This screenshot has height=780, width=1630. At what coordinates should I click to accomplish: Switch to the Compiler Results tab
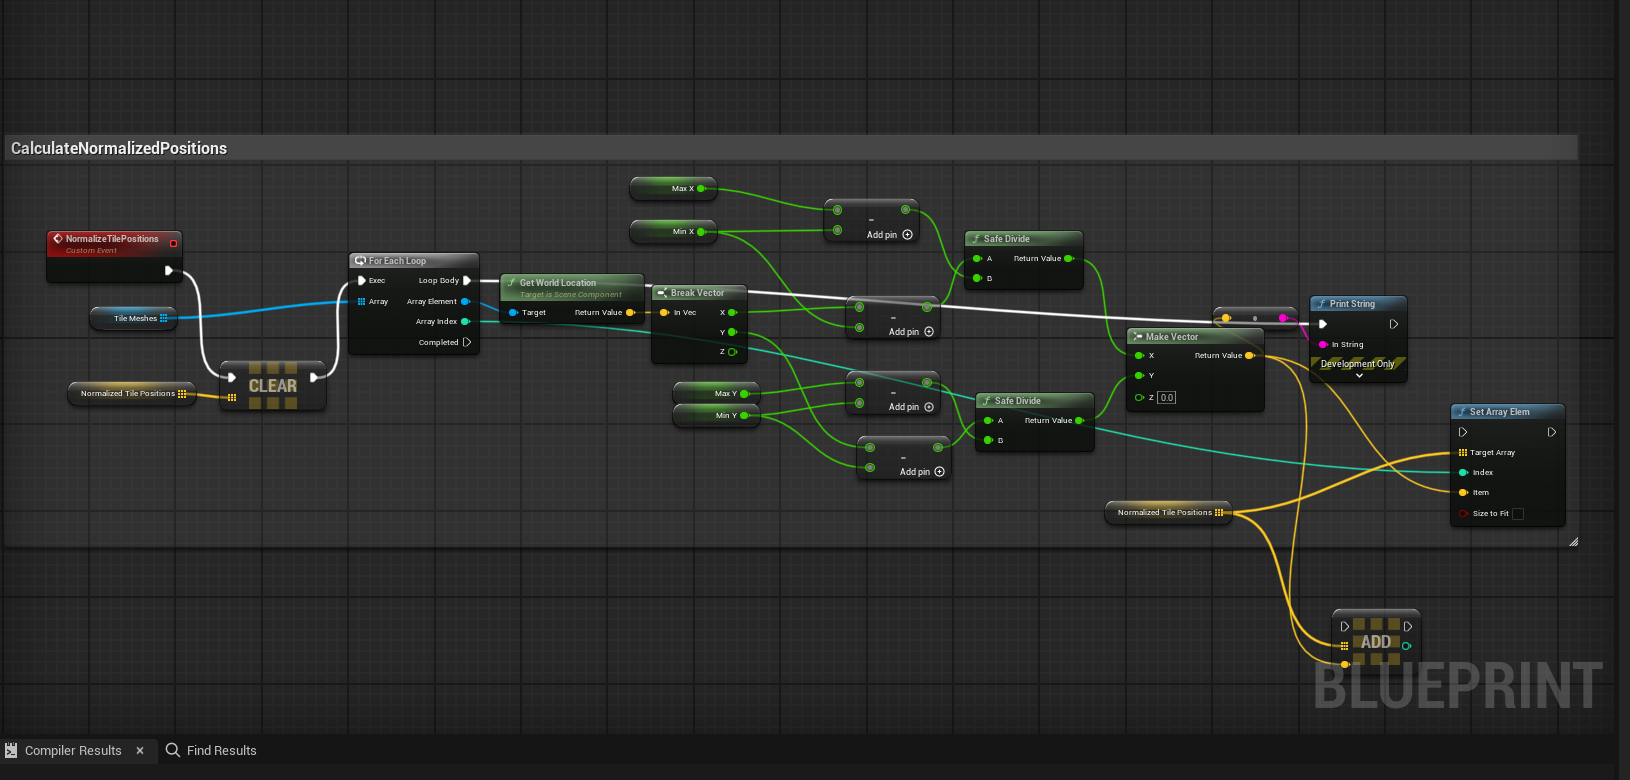coord(72,750)
